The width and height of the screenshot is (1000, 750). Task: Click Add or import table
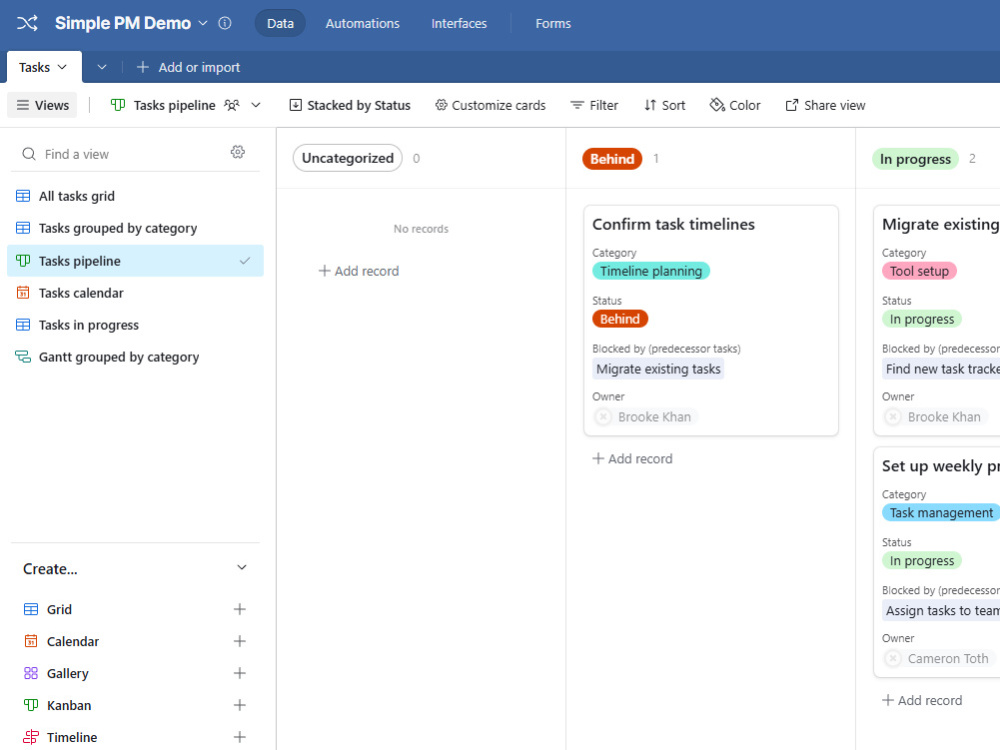click(x=188, y=67)
